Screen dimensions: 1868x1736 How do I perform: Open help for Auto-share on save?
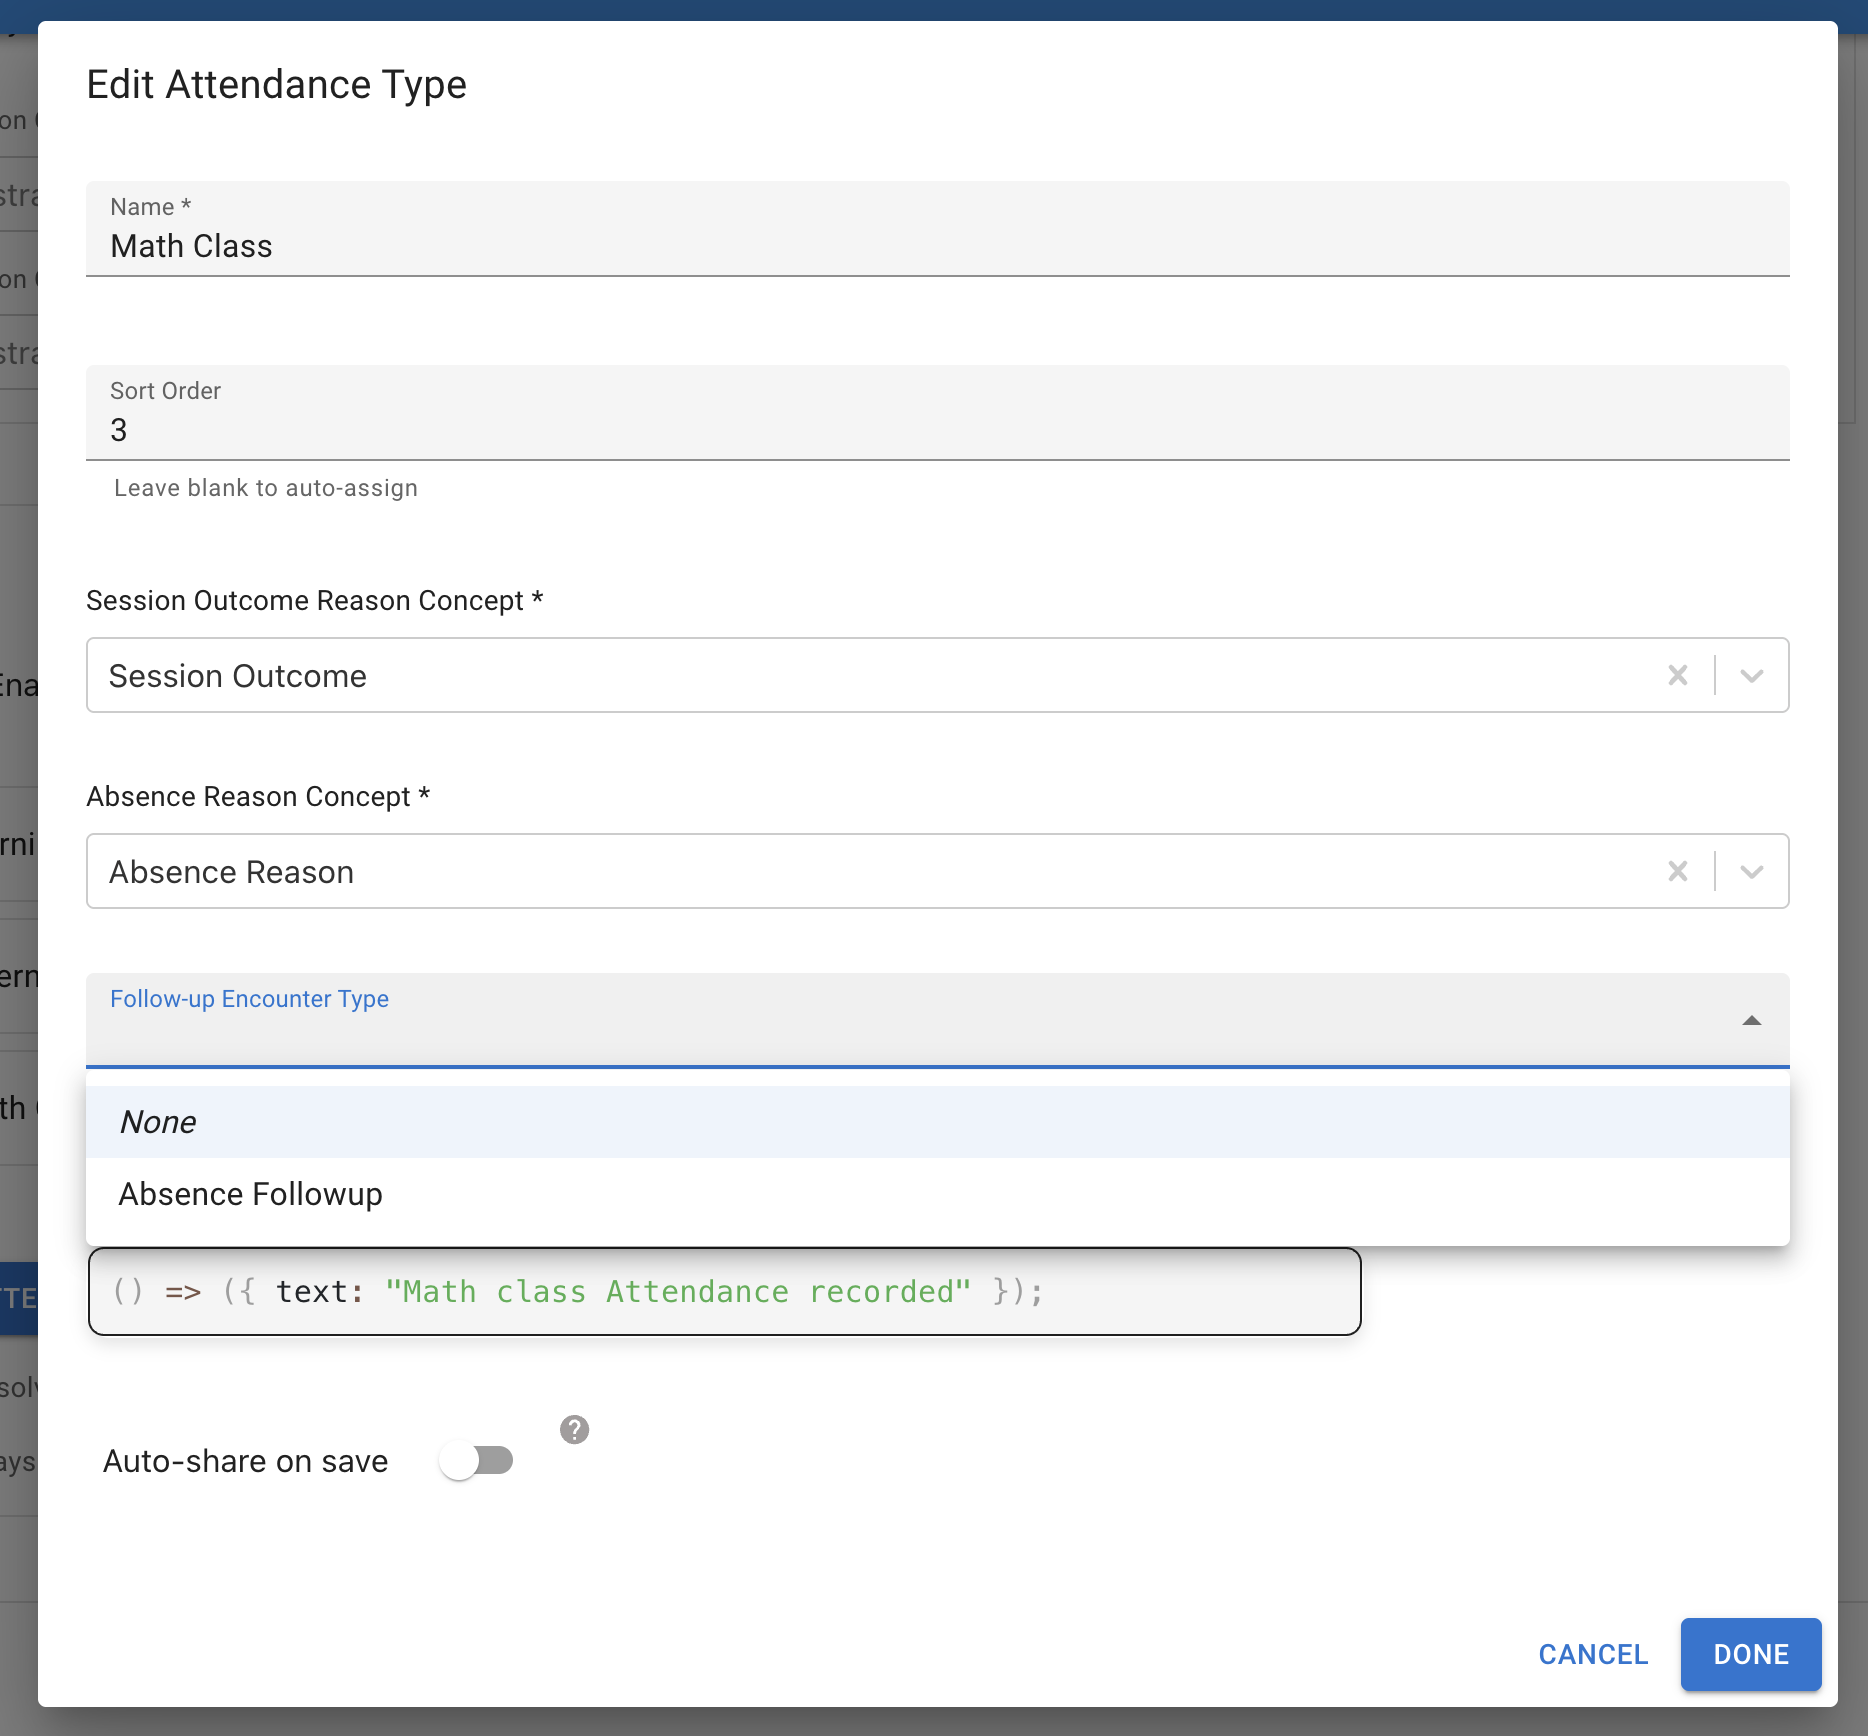(574, 1430)
